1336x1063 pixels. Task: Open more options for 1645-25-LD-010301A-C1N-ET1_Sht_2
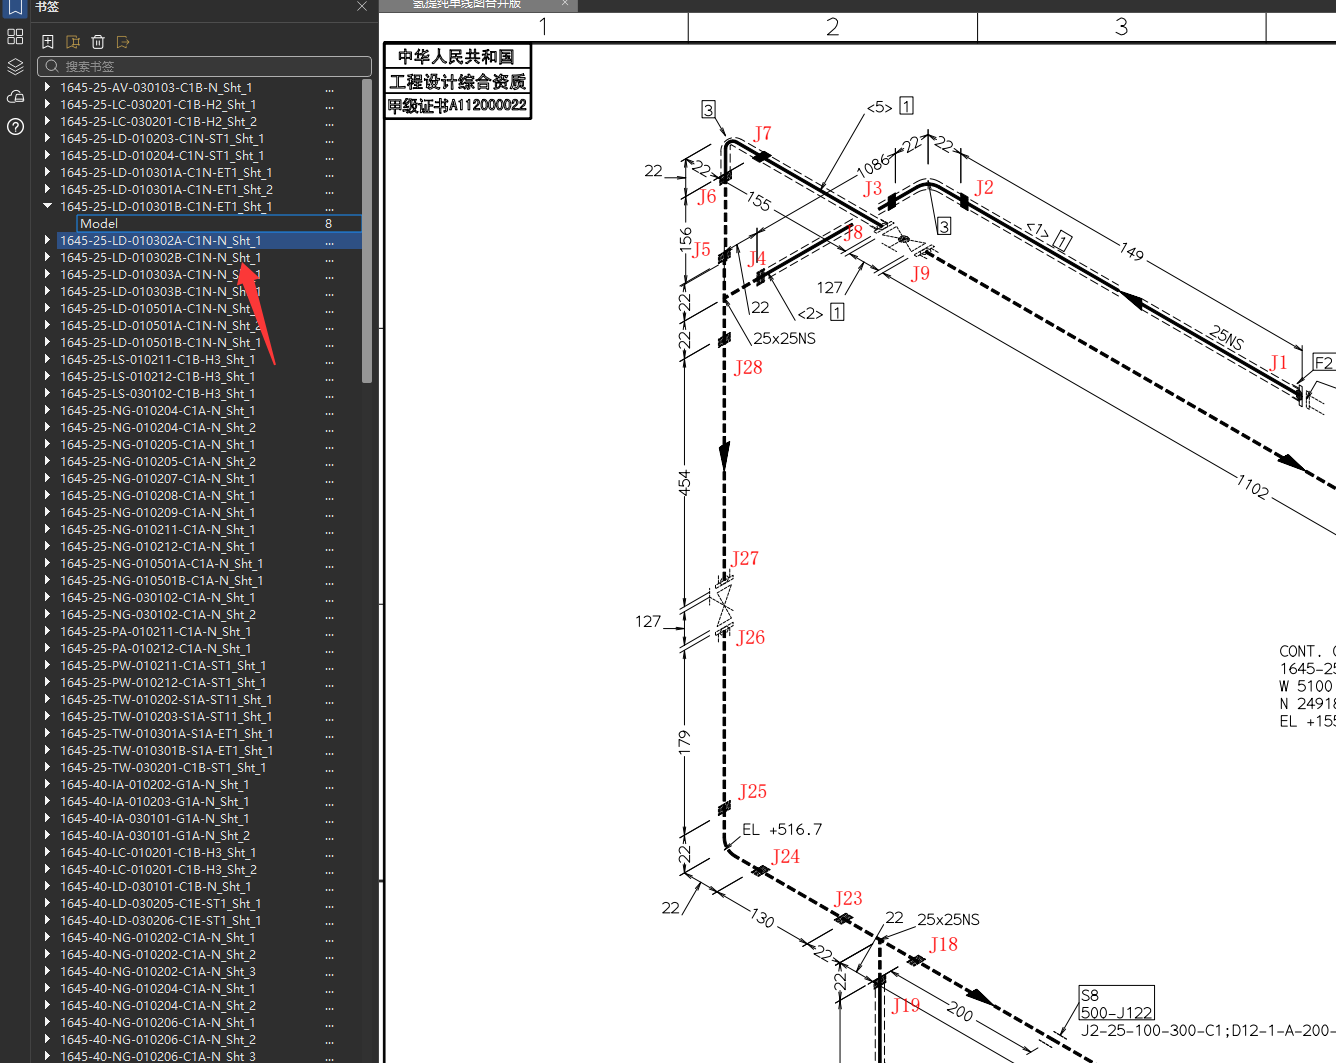click(x=329, y=190)
